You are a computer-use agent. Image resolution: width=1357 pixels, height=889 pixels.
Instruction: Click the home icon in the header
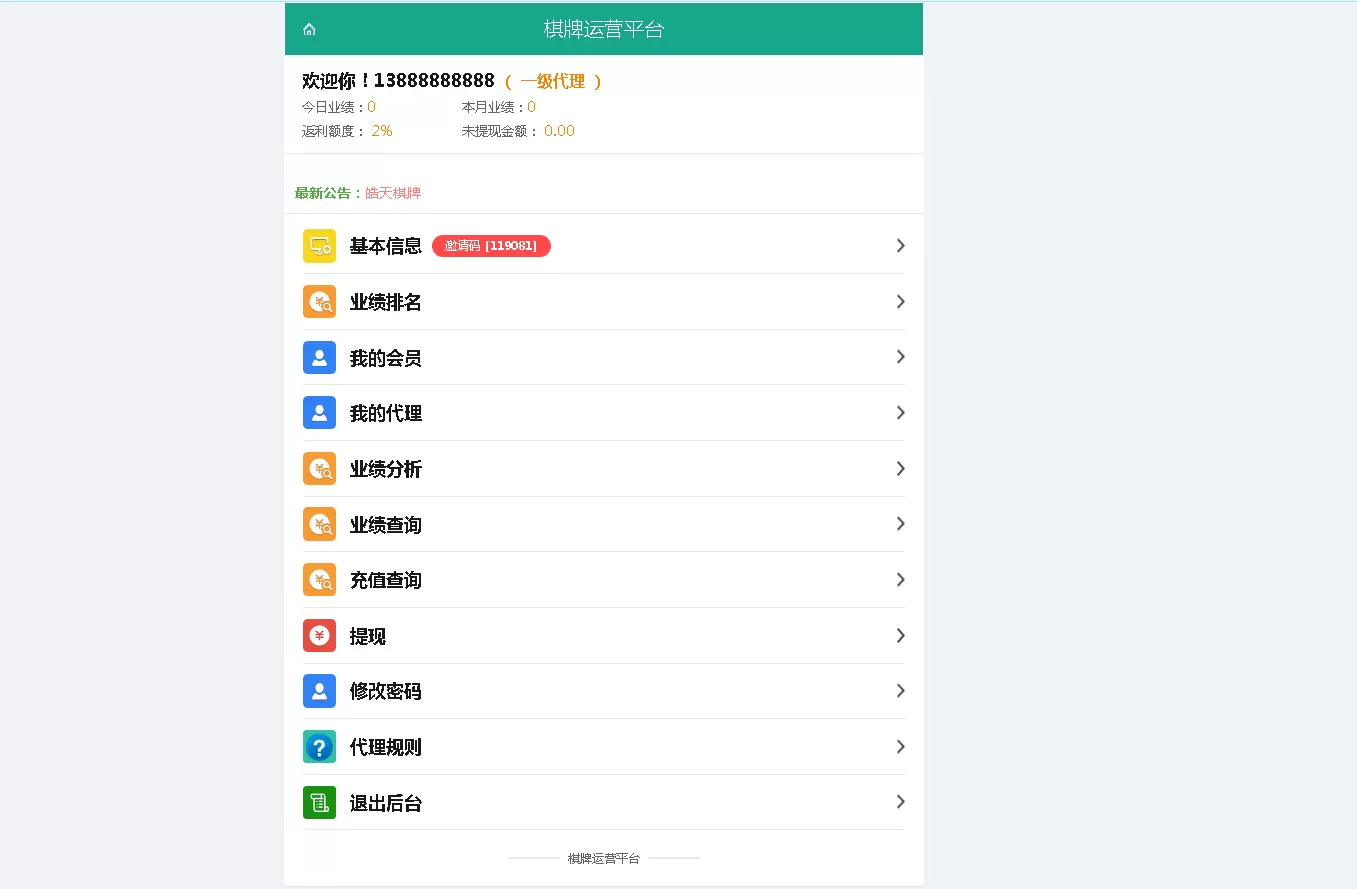click(309, 29)
